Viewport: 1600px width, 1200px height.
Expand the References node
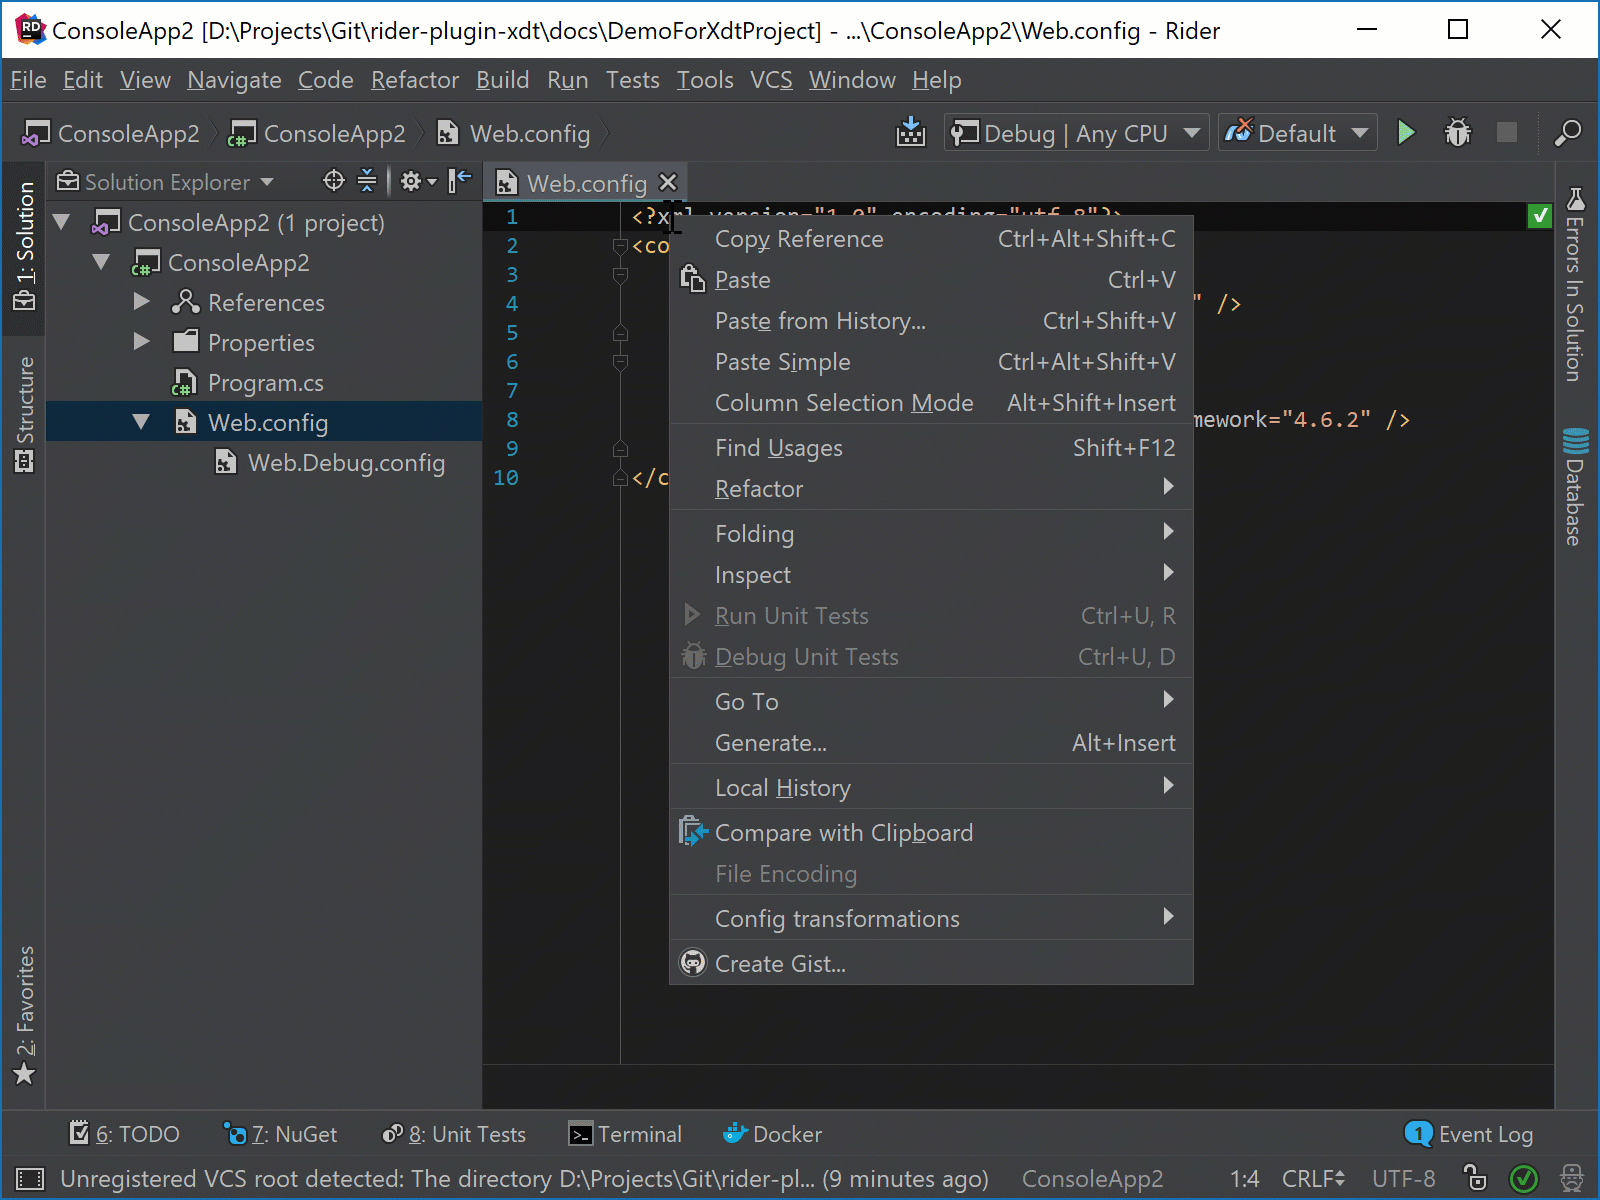click(x=141, y=302)
